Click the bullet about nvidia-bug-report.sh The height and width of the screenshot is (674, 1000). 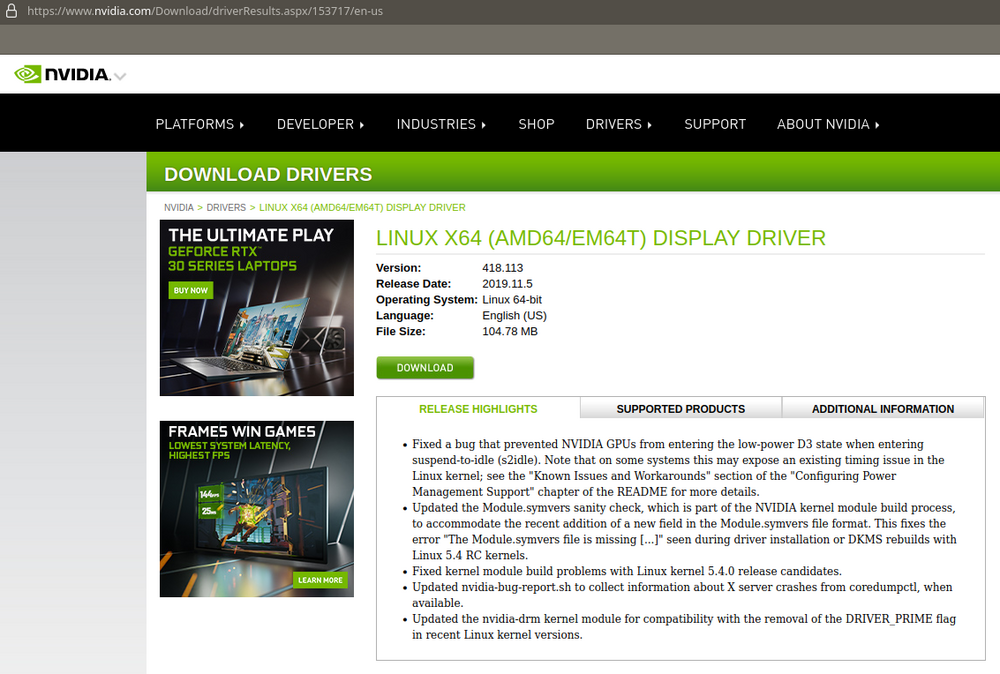(x=682, y=594)
